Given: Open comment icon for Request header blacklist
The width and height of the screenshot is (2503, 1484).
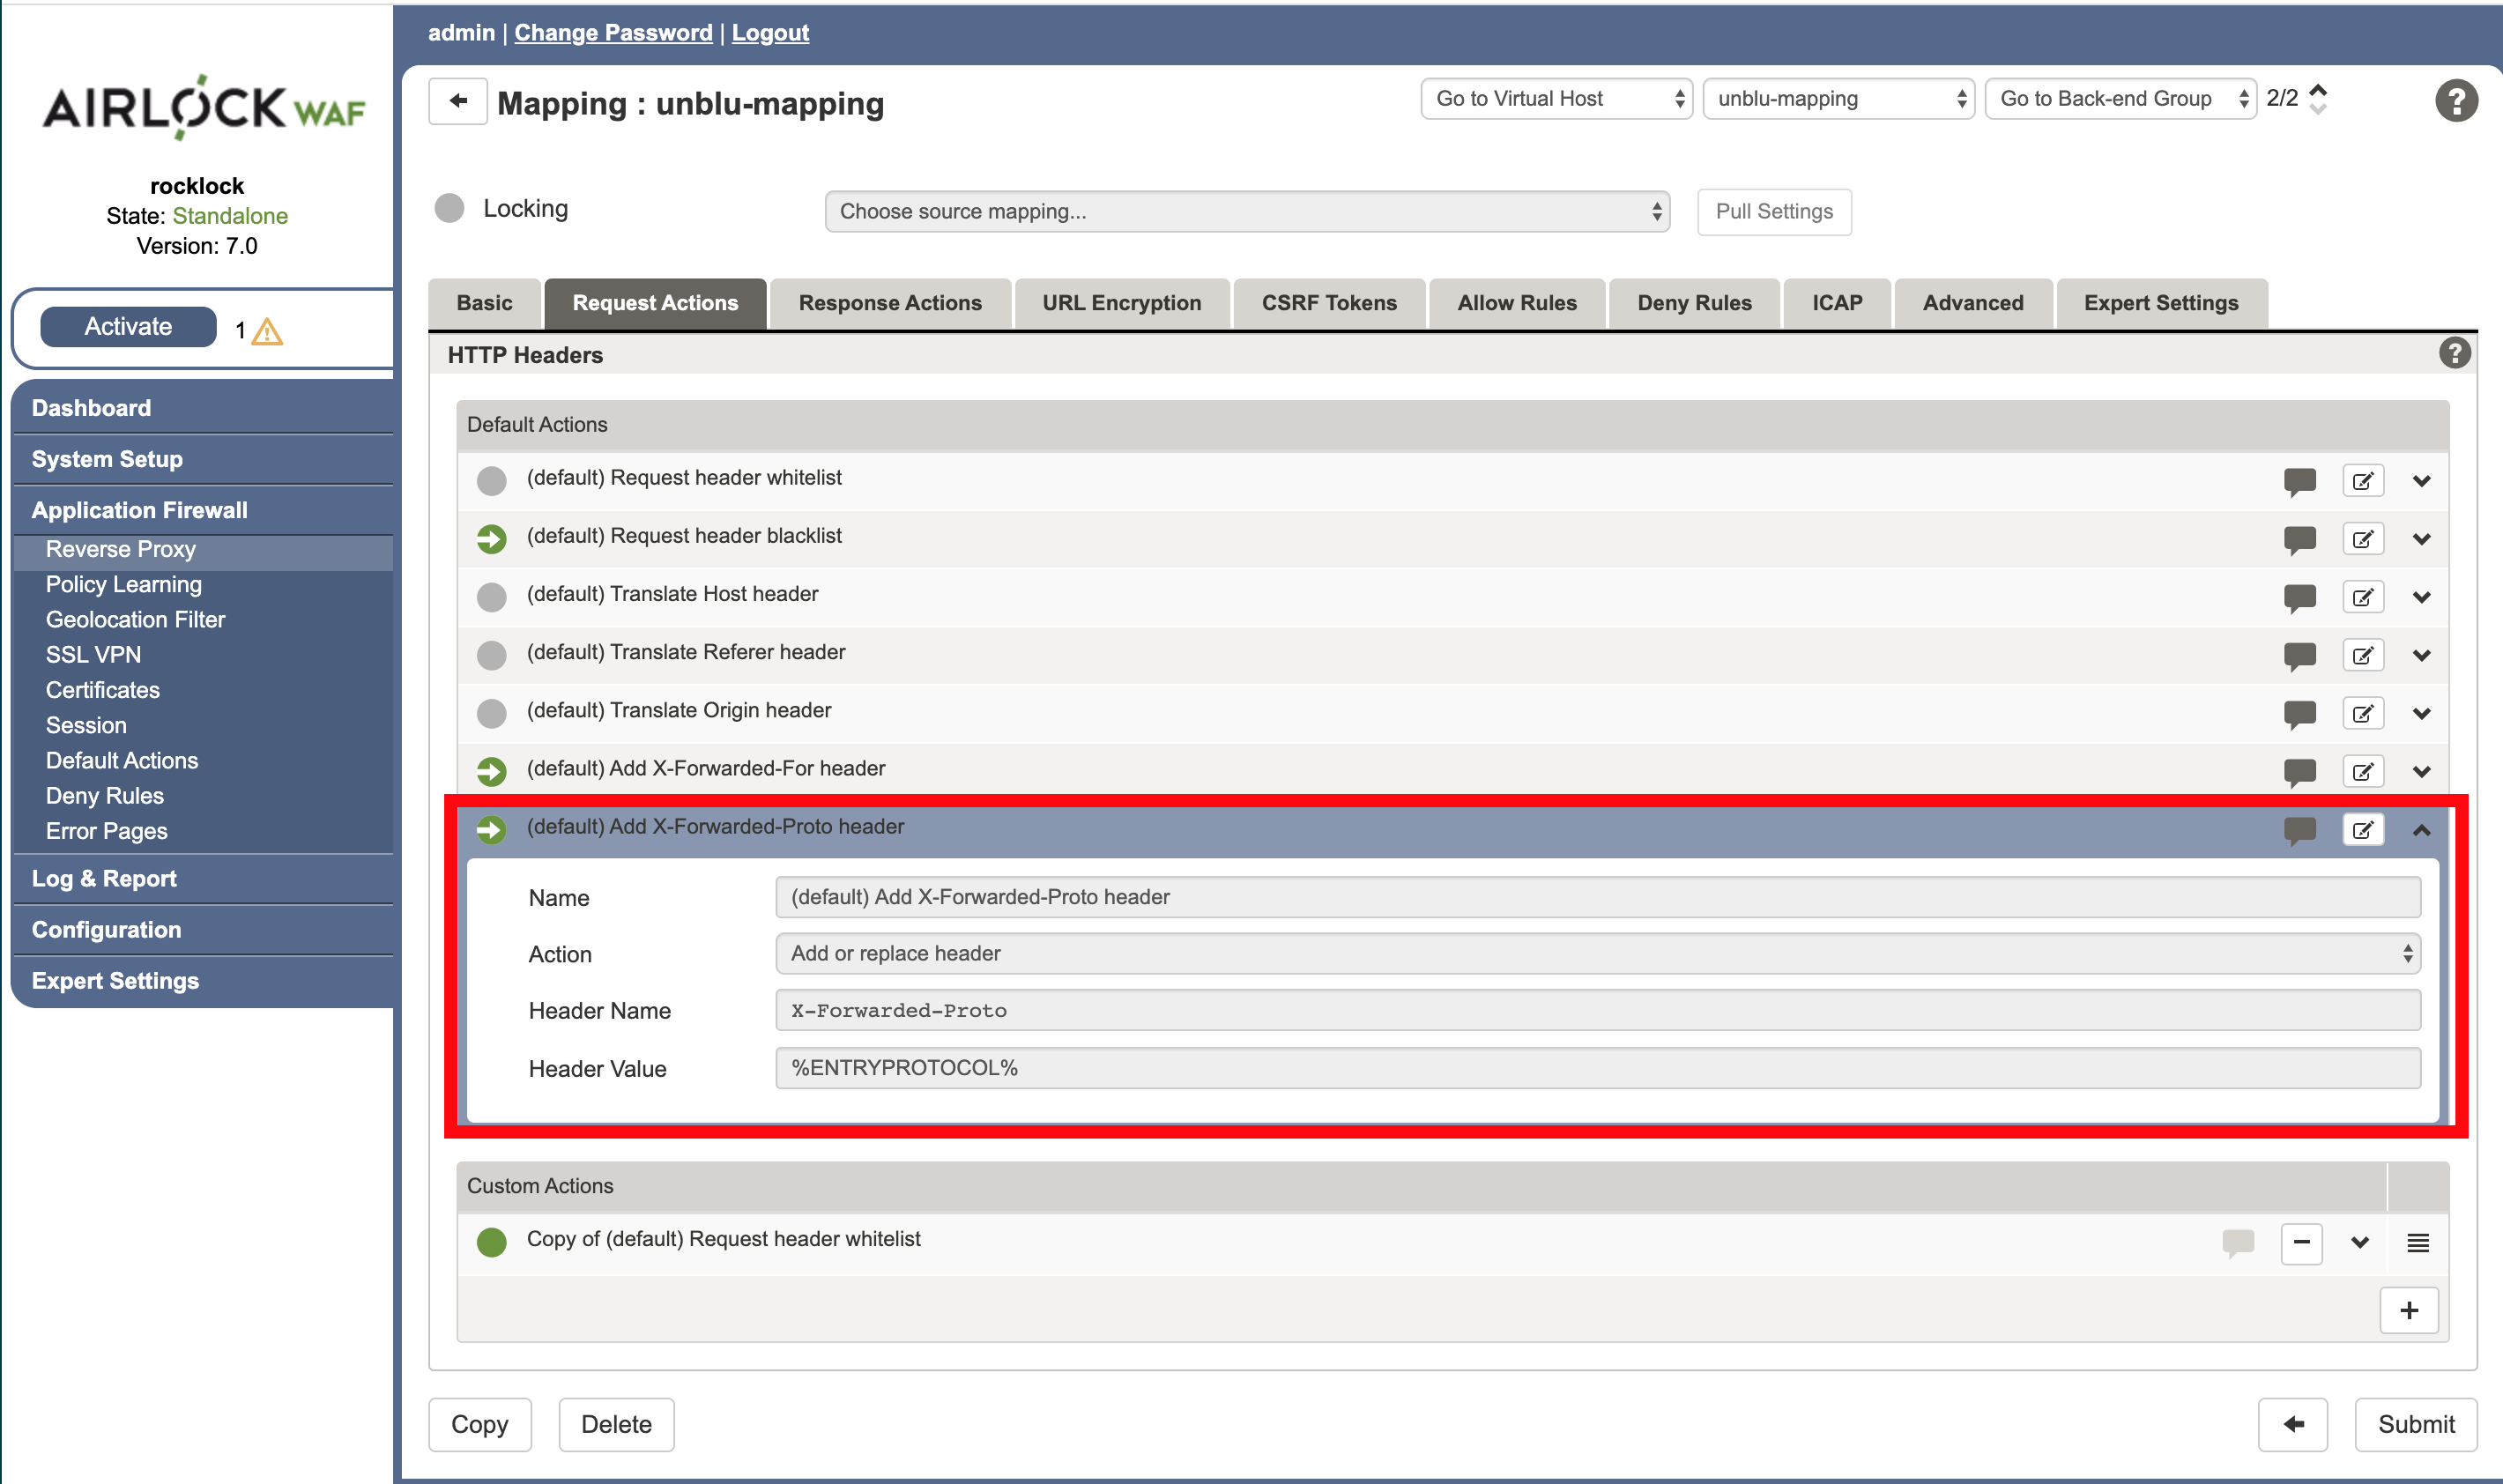Looking at the screenshot, I should coord(2299,539).
